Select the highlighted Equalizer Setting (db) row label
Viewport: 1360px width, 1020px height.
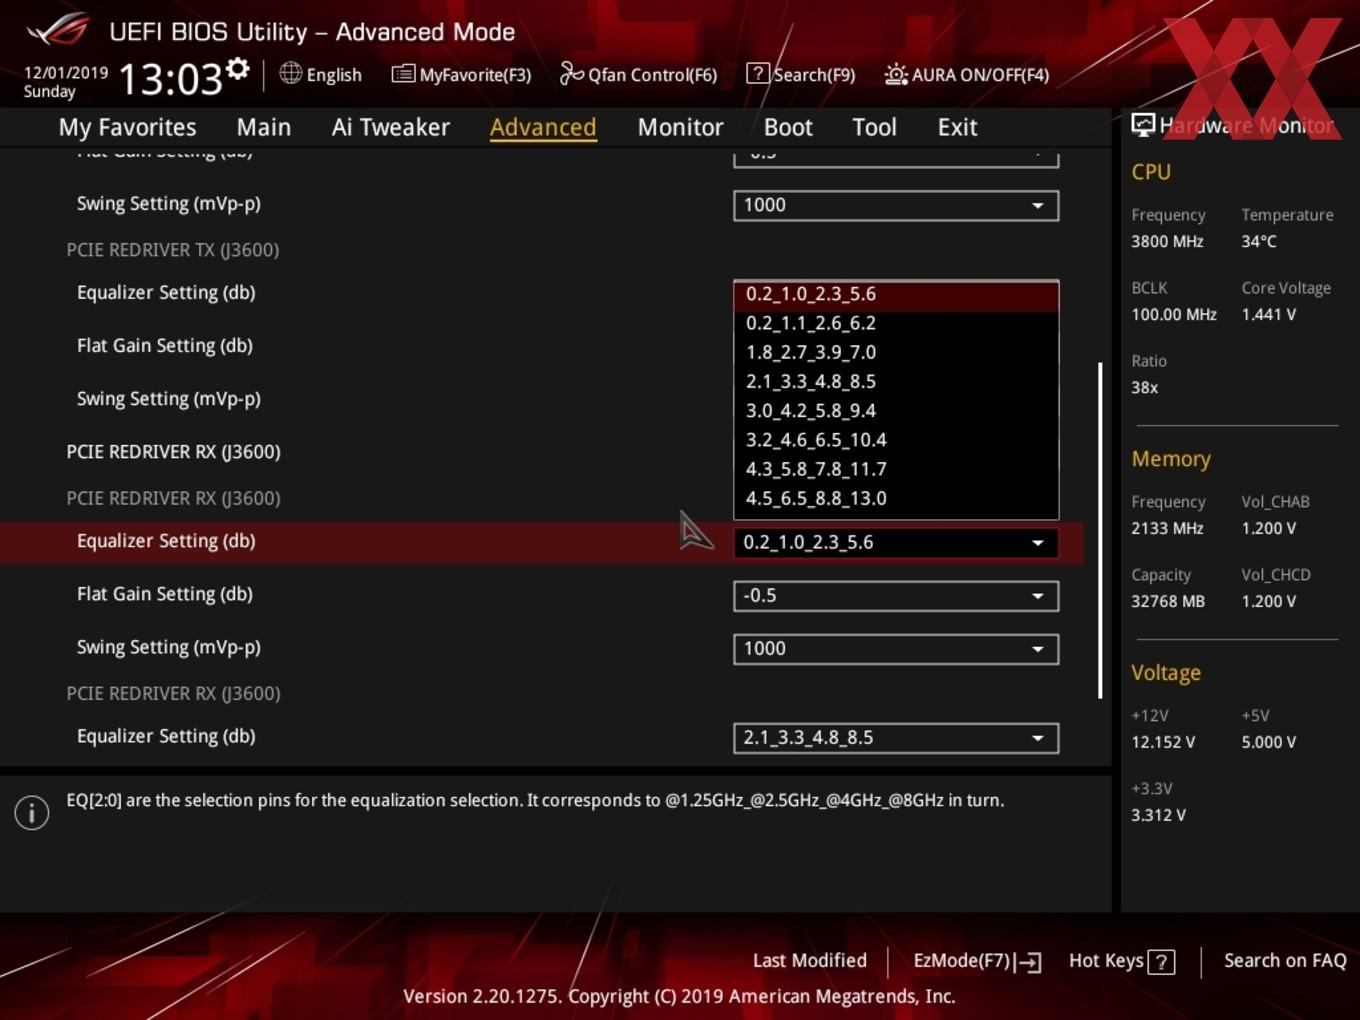click(166, 541)
